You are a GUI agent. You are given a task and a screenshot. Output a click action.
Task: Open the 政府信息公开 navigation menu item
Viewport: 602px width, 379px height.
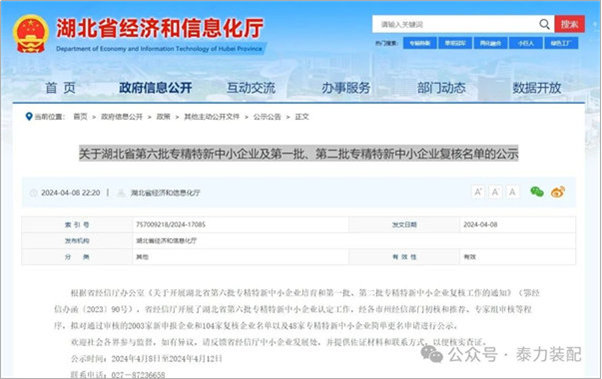point(155,88)
